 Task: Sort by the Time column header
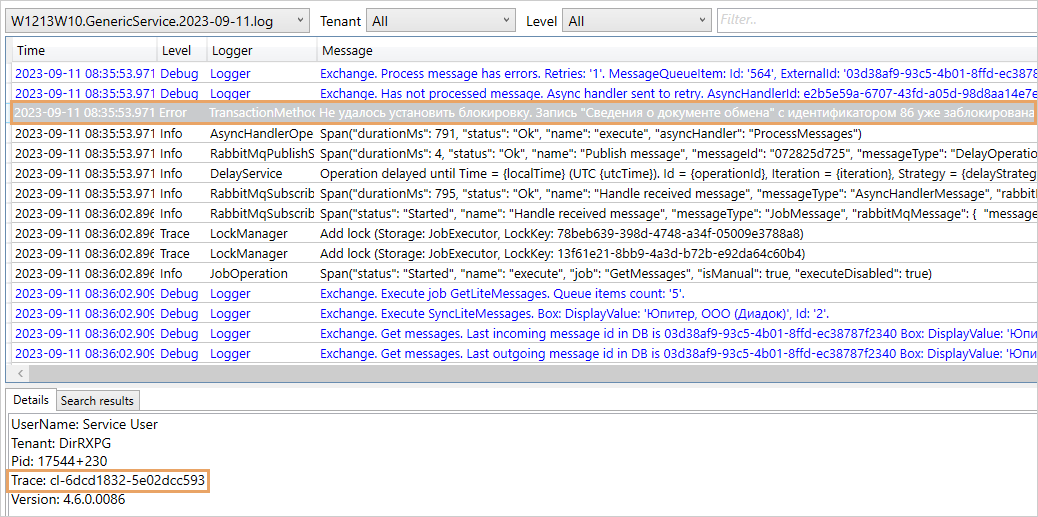(80, 50)
